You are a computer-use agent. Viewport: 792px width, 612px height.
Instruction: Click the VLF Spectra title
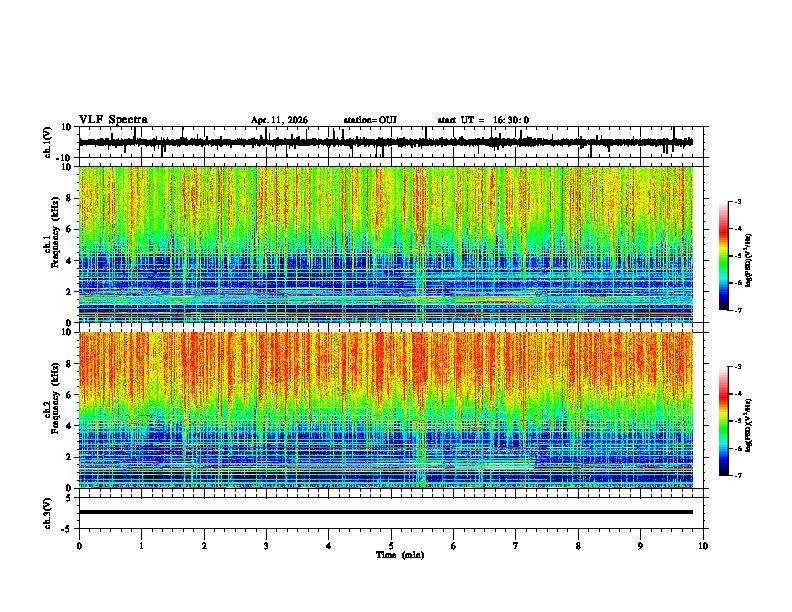pyautogui.click(x=113, y=120)
